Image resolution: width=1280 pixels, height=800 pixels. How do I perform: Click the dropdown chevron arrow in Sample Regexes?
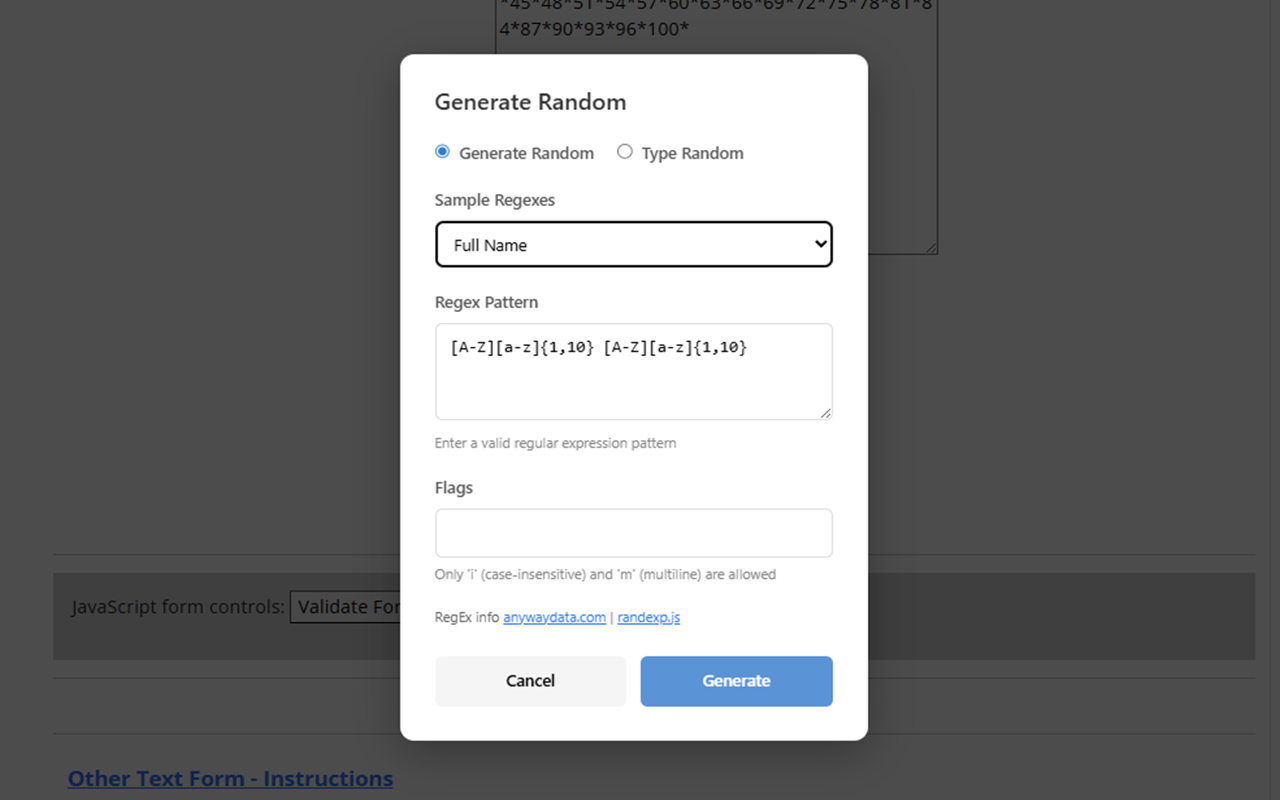click(x=820, y=244)
